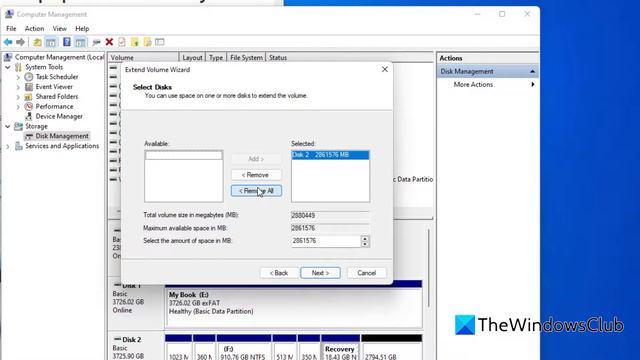The image size is (640, 360).
Task: Click the Services and Applications icon
Action: tap(18, 146)
